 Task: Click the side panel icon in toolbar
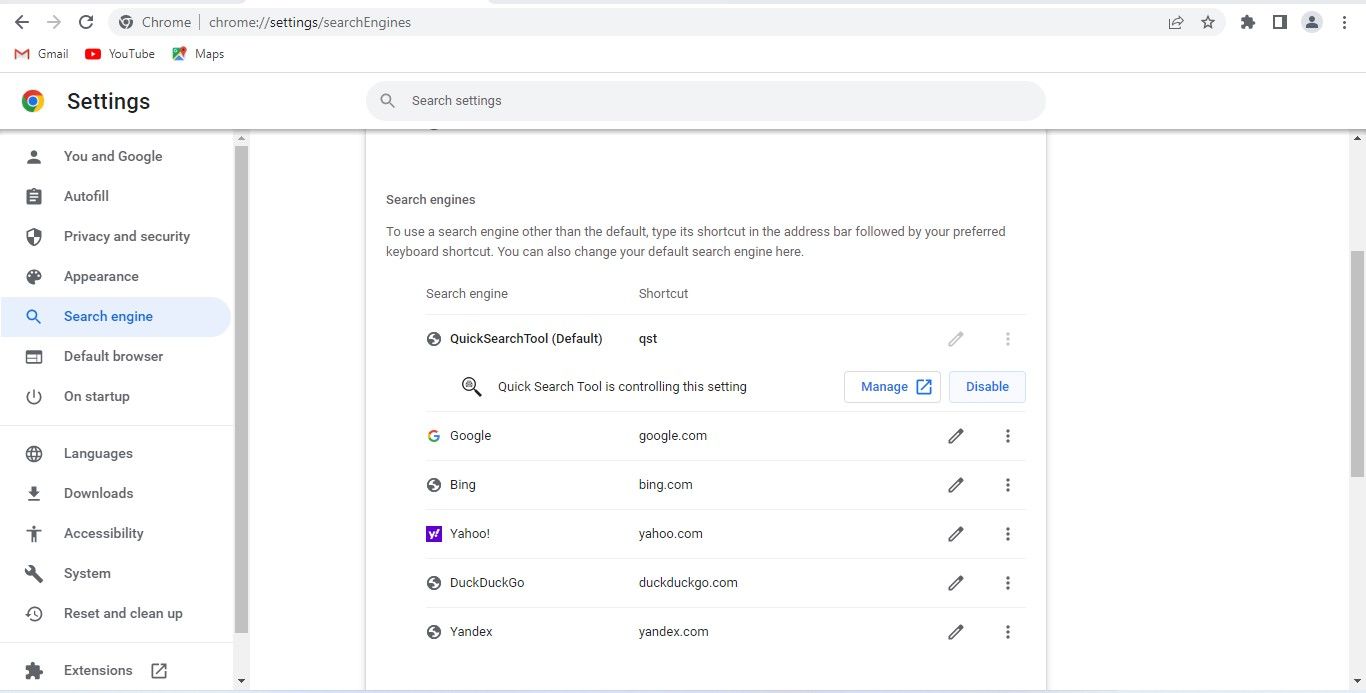[1279, 22]
